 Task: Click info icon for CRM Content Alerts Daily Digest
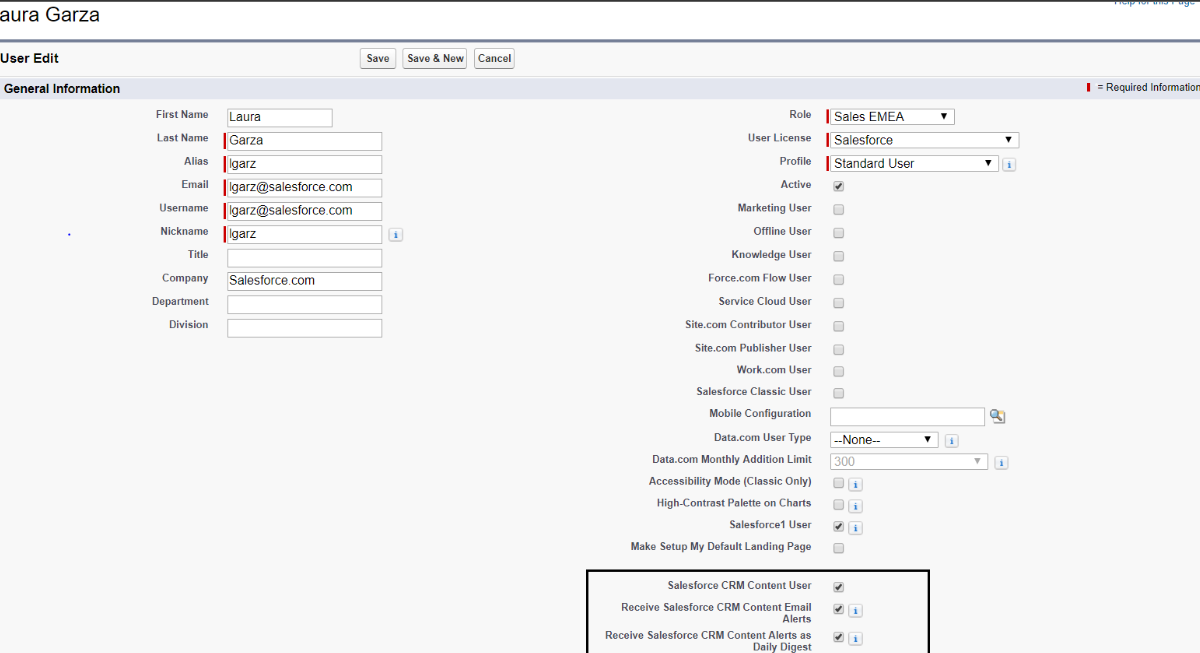tap(855, 637)
